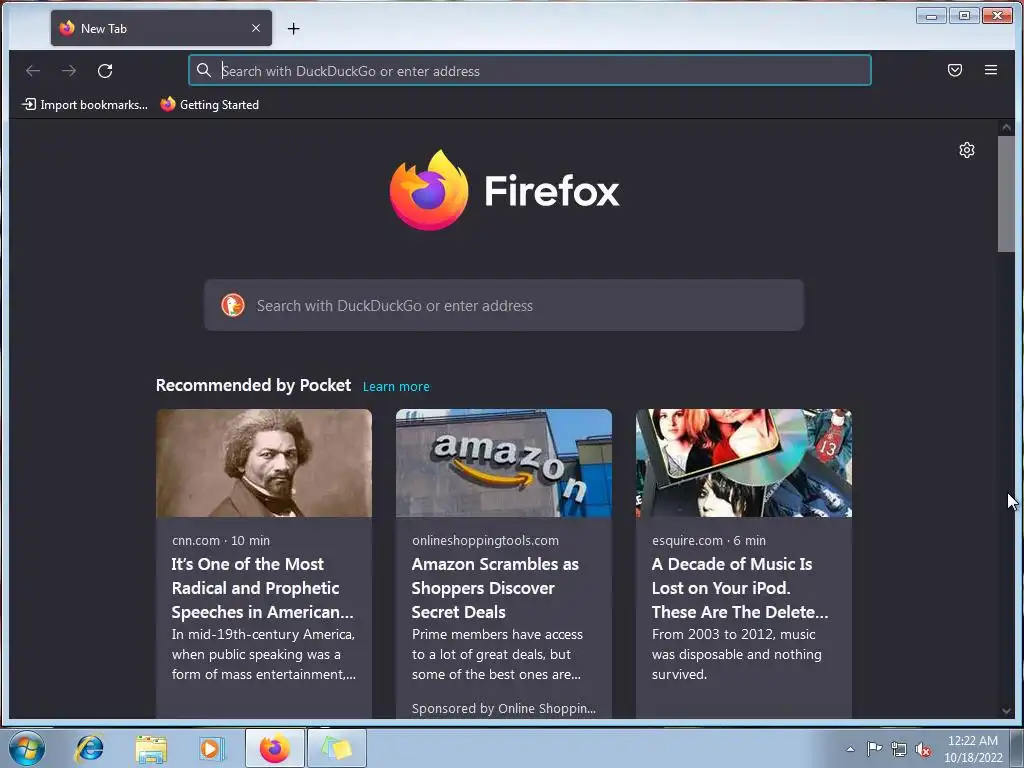Click the muted volume tray icon
The image size is (1024, 768).
(923, 750)
